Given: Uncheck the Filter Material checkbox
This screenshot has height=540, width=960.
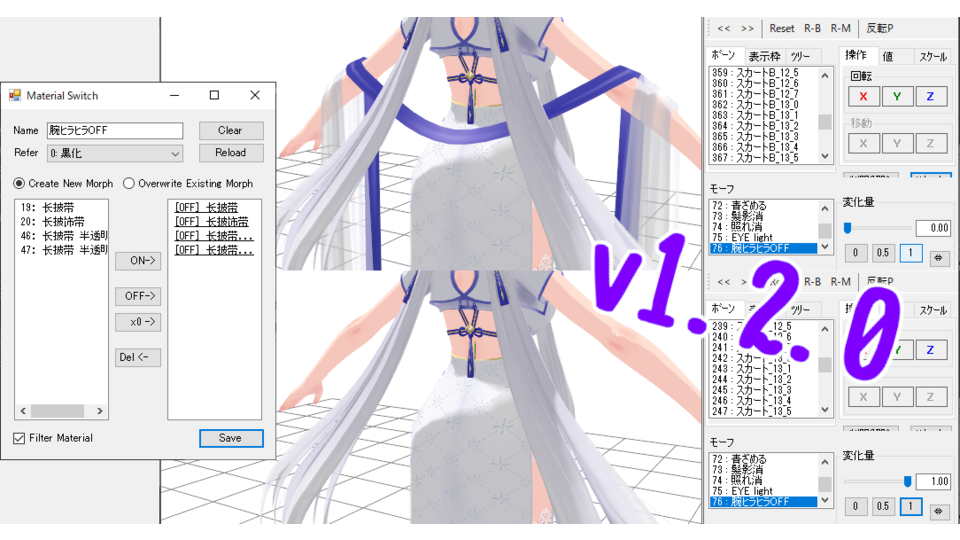Looking at the screenshot, I should [x=19, y=438].
